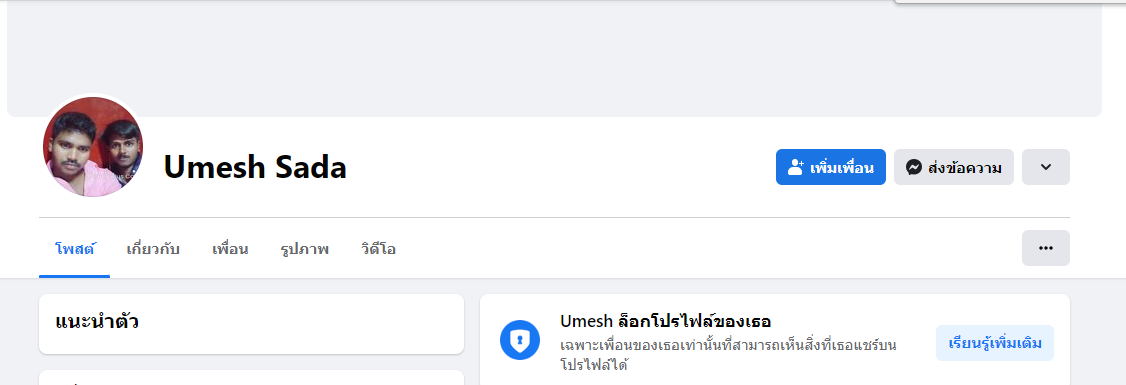The height and width of the screenshot is (385, 1126).
Task: Select the โพสต์ tab
Action: (75, 249)
